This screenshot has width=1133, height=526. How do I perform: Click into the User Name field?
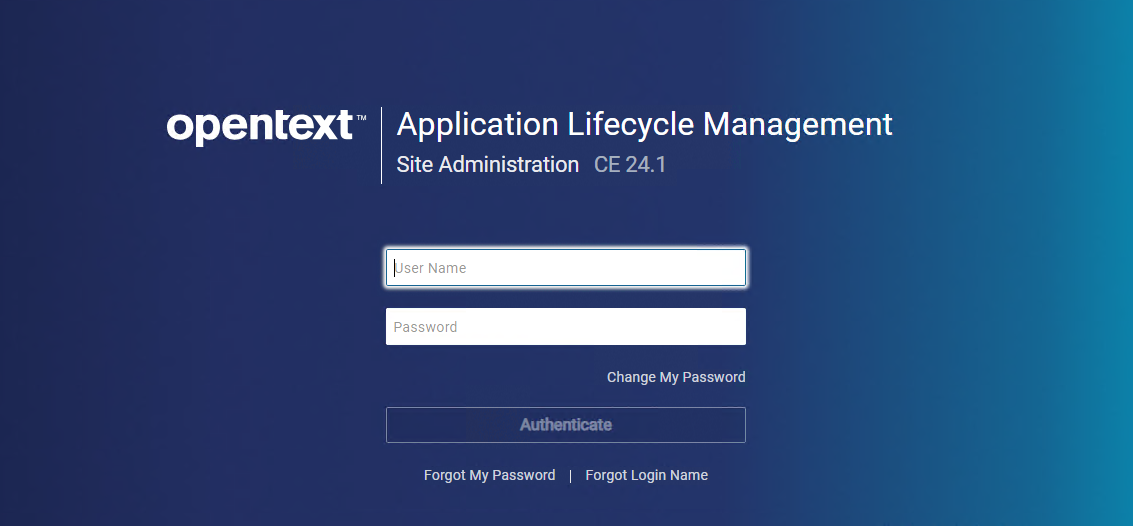point(566,267)
